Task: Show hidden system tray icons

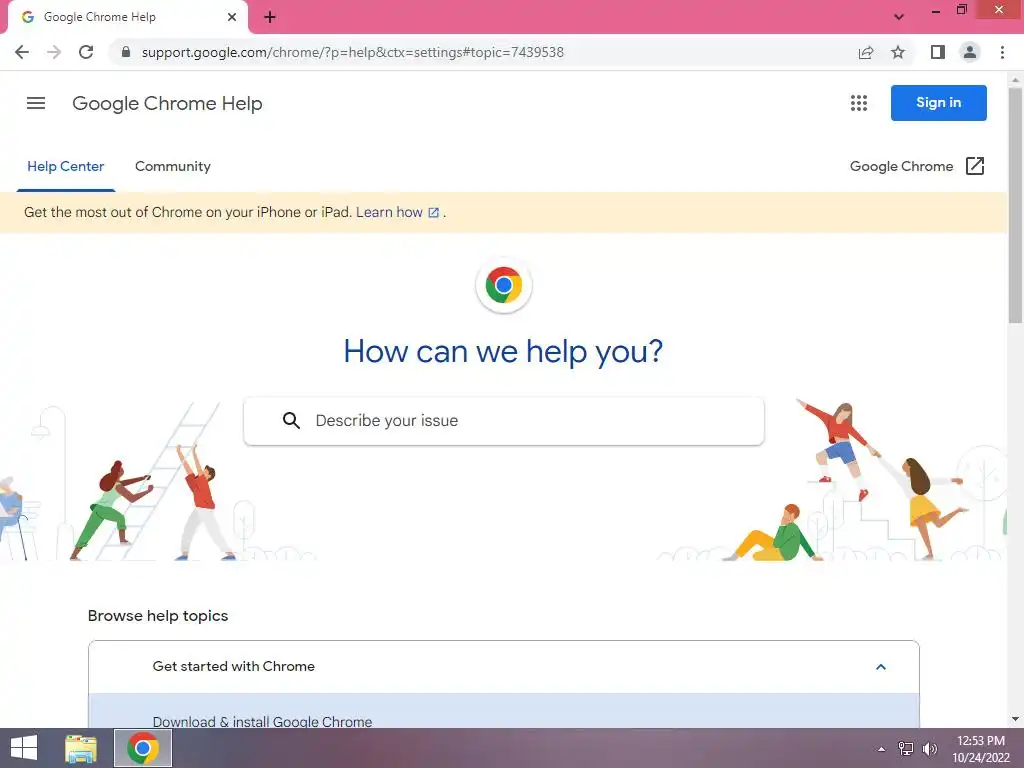Action: [881, 749]
